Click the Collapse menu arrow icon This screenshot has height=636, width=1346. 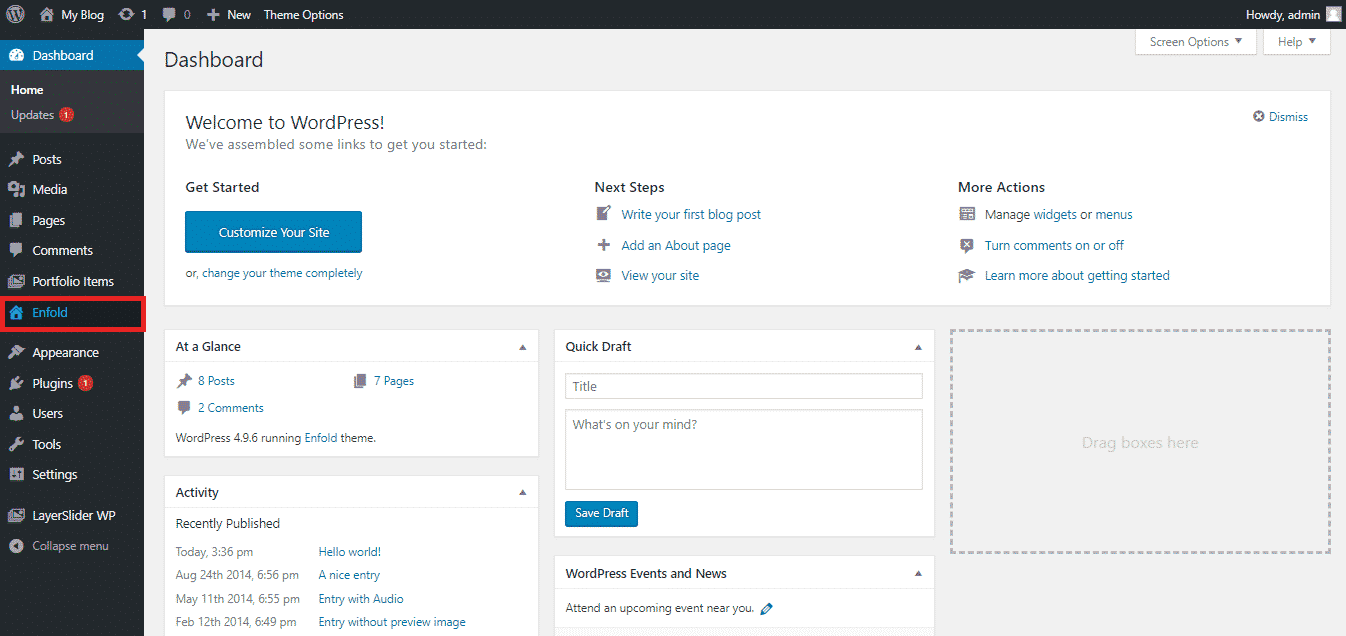[x=16, y=546]
